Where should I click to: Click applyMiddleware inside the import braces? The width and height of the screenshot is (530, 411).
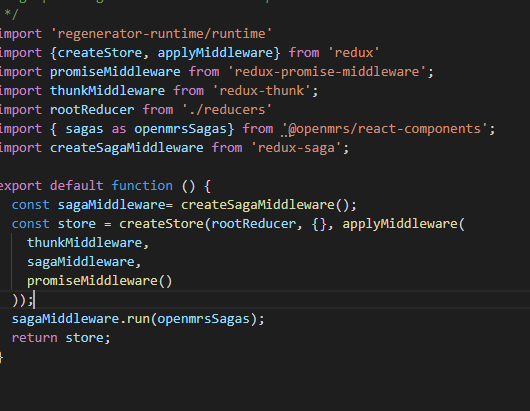215,53
